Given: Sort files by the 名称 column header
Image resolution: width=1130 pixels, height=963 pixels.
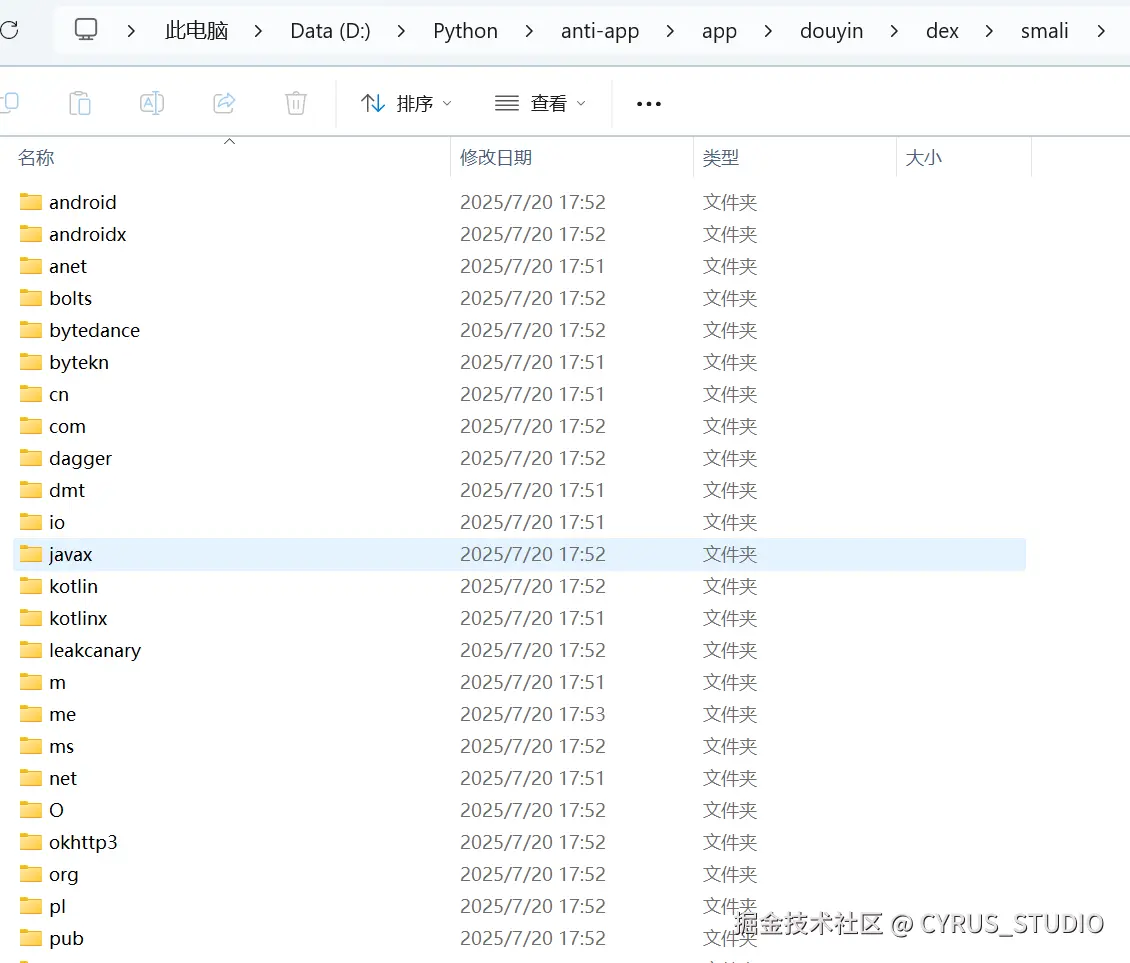Looking at the screenshot, I should click(36, 157).
